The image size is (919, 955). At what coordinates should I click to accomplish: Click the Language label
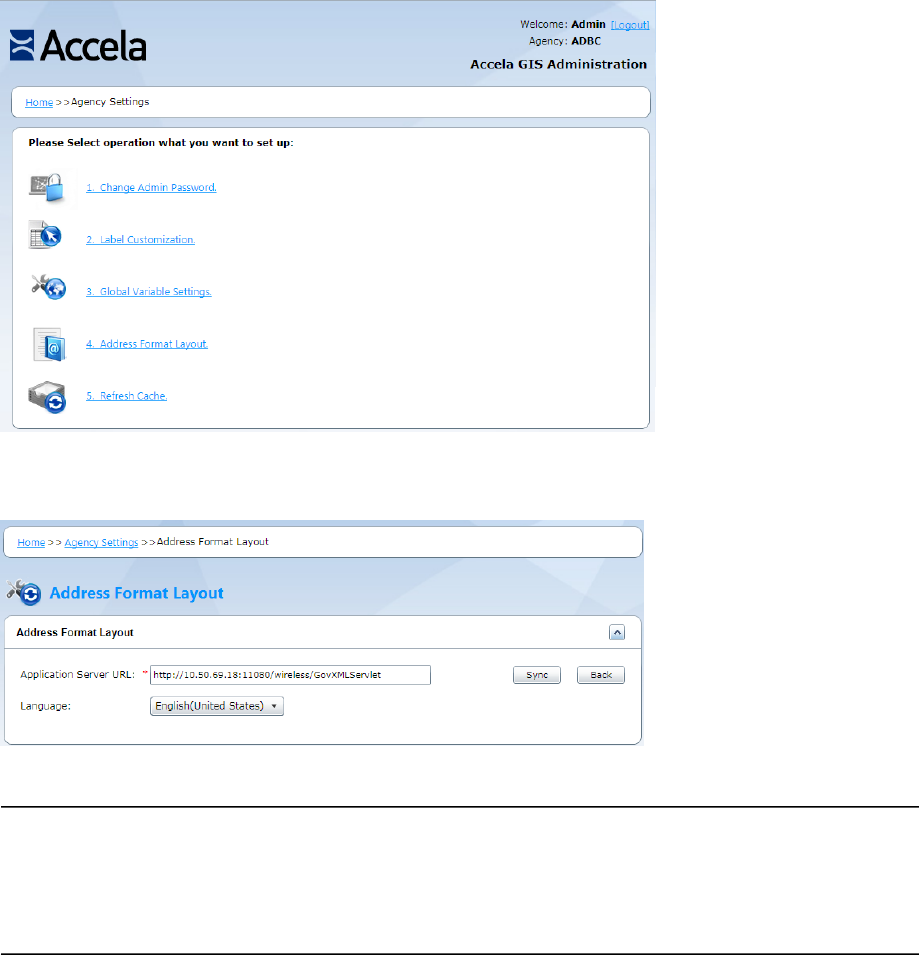tap(46, 707)
